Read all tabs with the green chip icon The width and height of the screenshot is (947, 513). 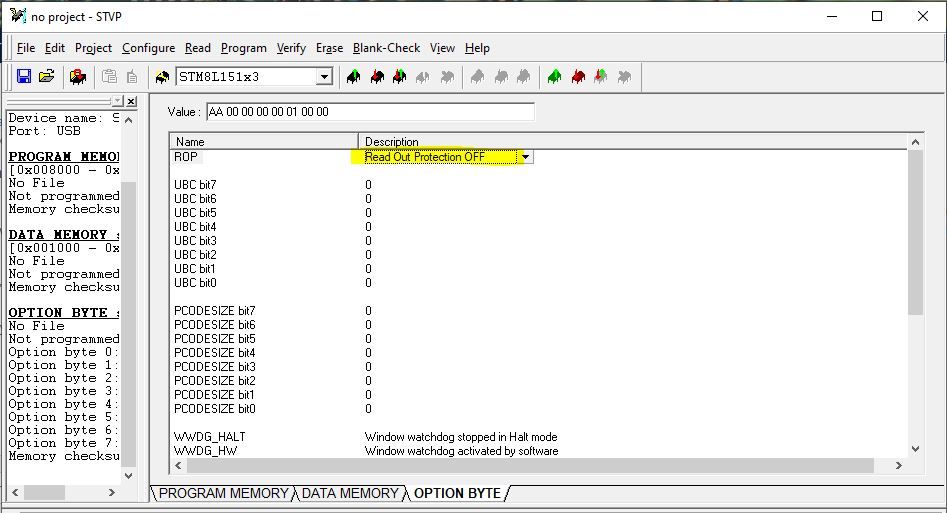coord(554,77)
